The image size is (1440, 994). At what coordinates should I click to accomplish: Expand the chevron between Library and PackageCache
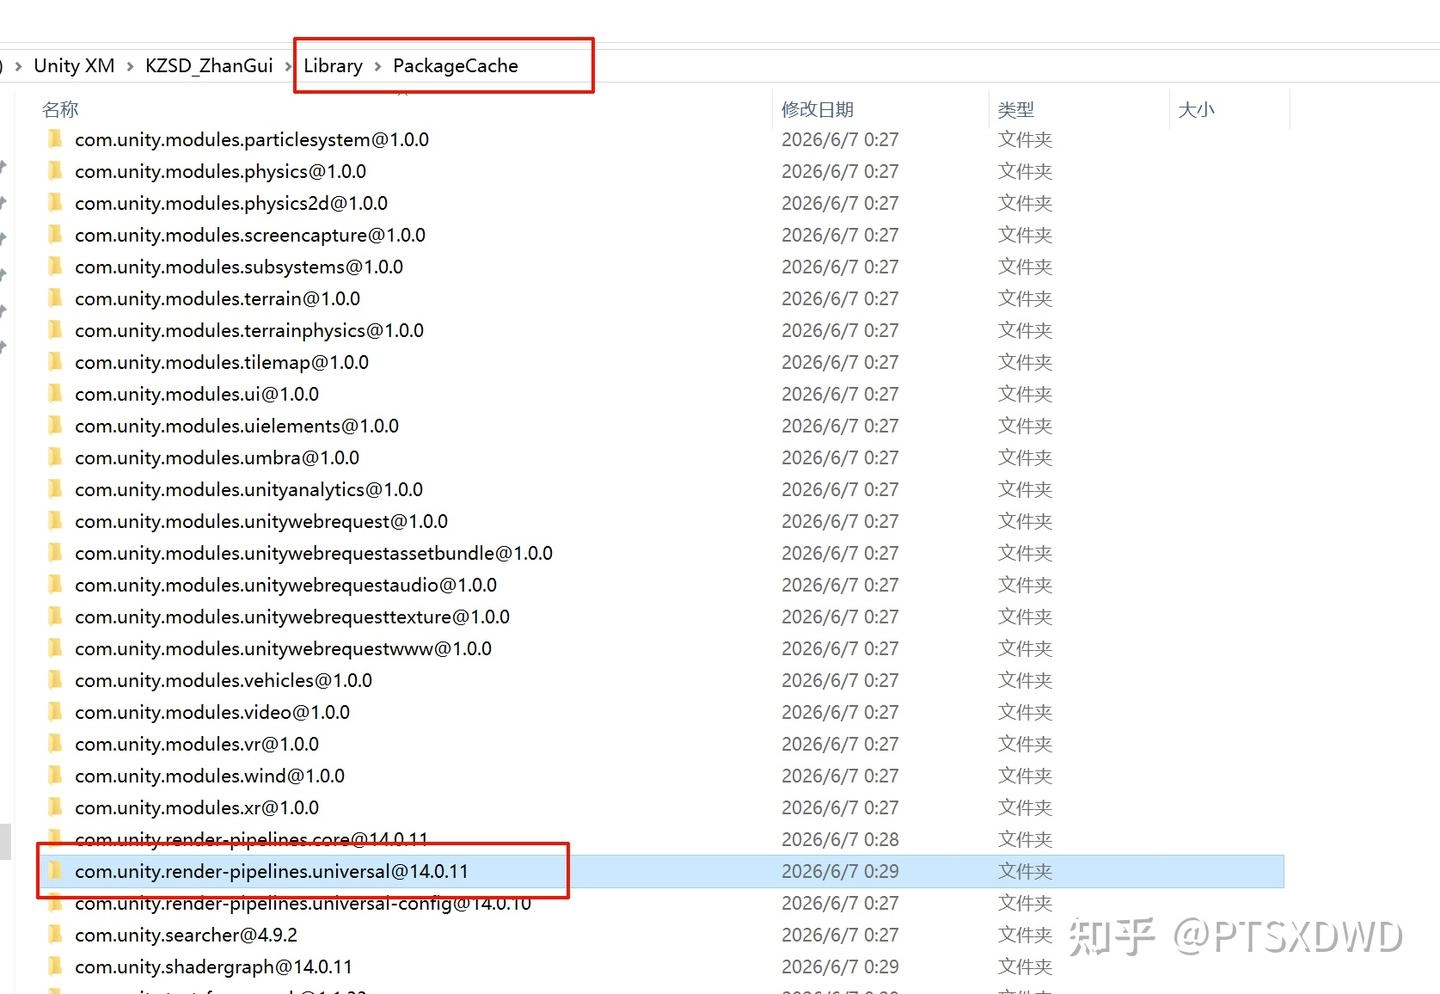[x=378, y=66]
